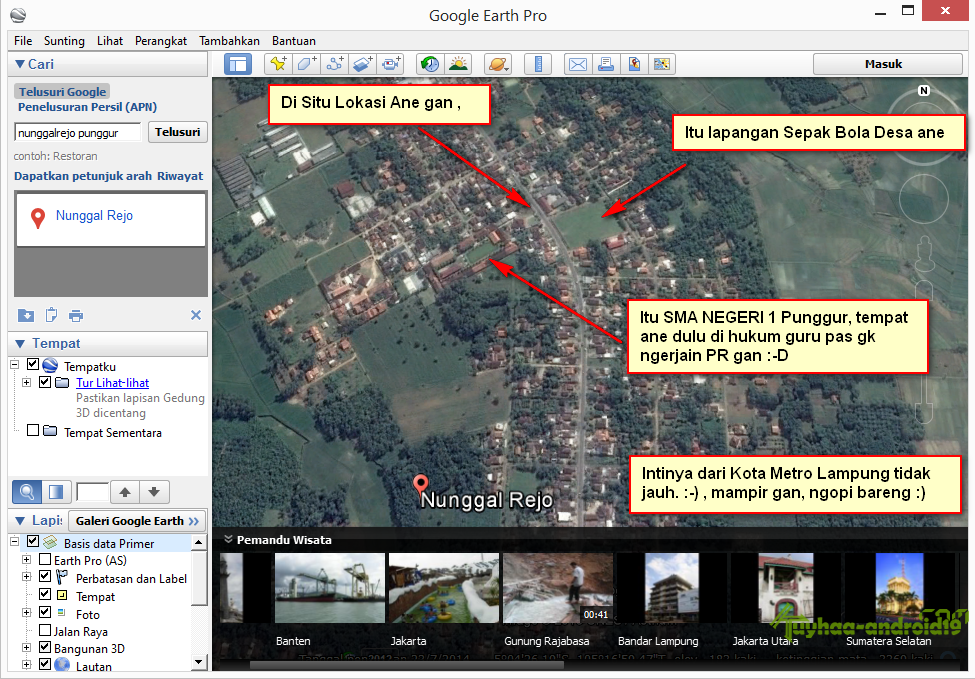
Task: Open the Perangkat menu
Action: tap(160, 40)
